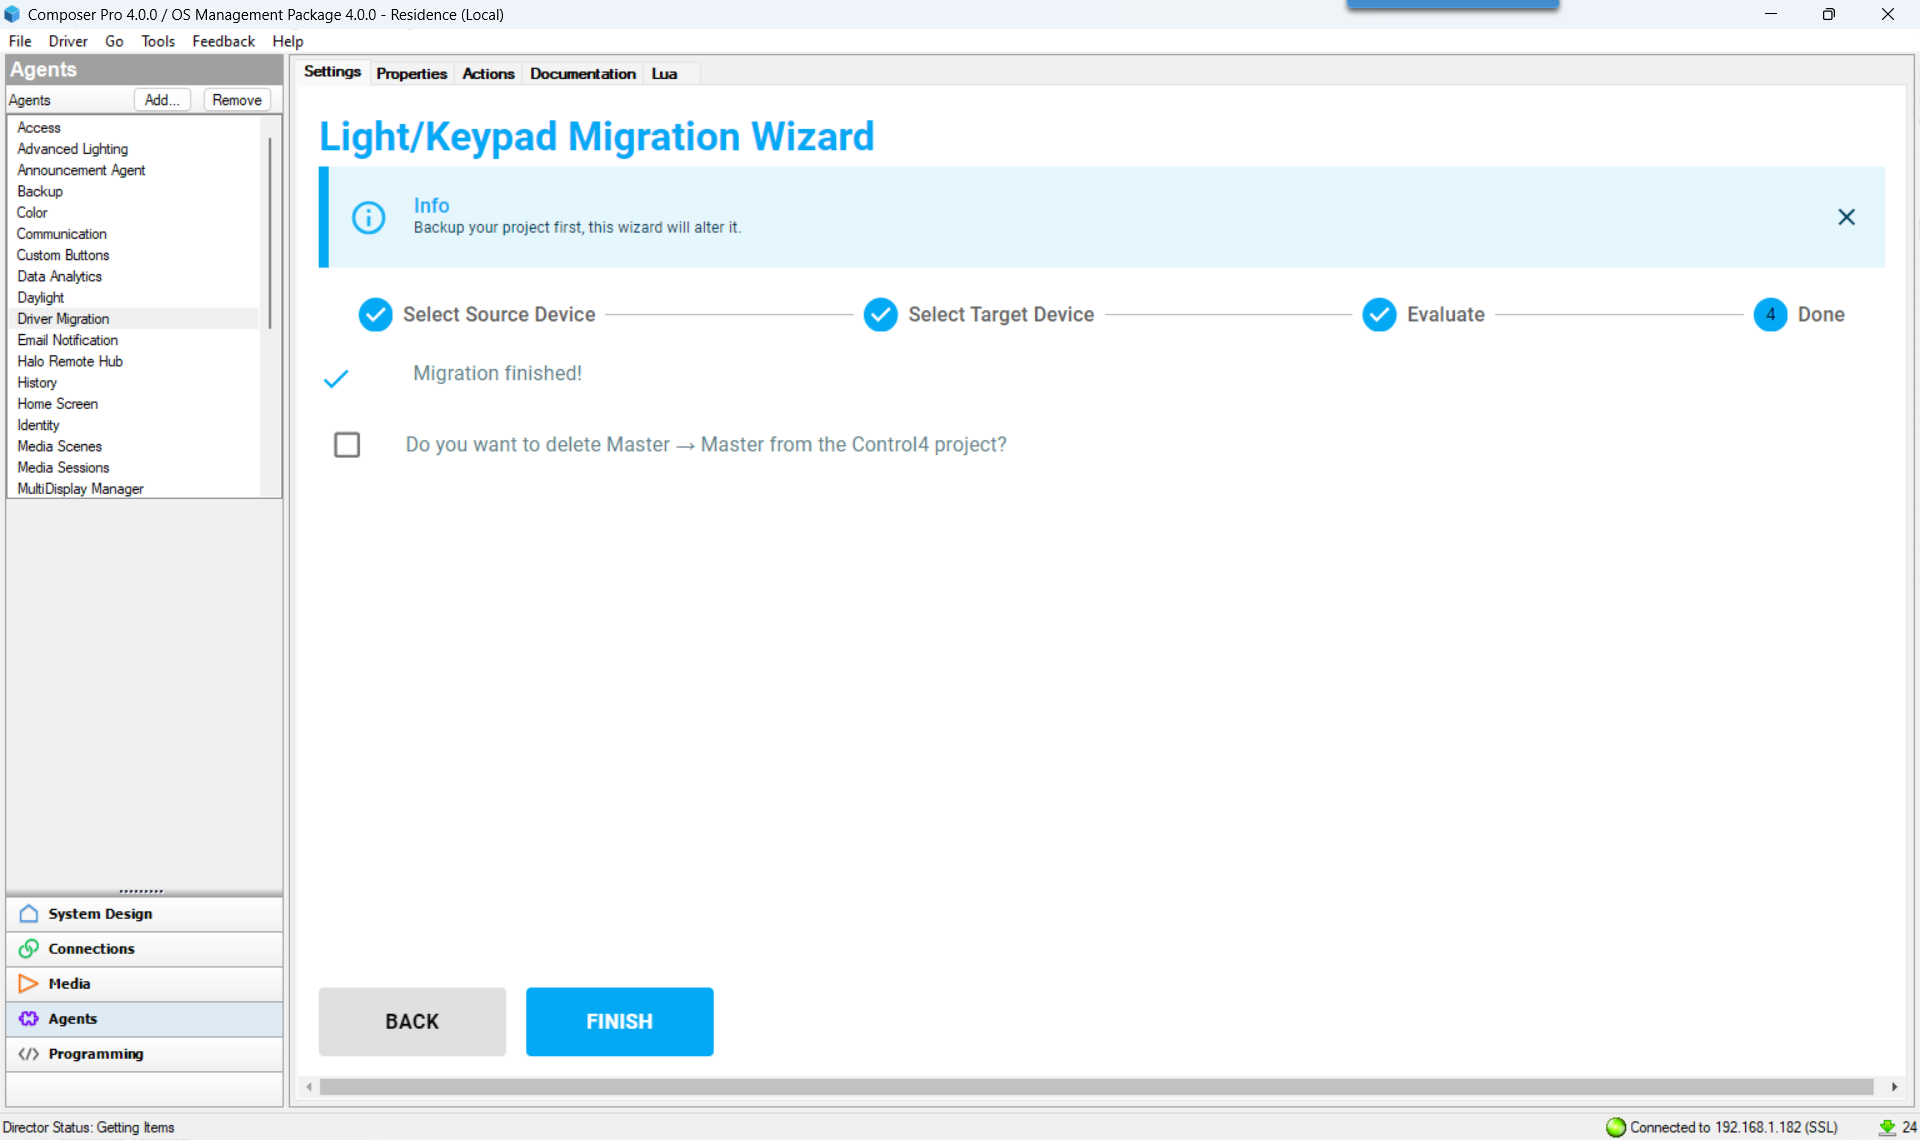Click the green download arrow status icon

[x=1887, y=1127]
